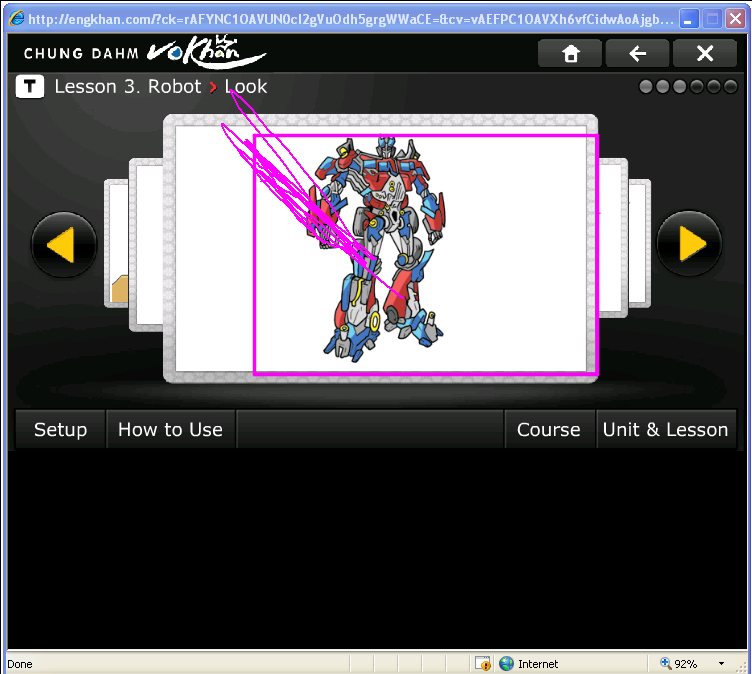Open the Unit & Lesson menu
The height and width of the screenshot is (674, 752).
(x=666, y=429)
